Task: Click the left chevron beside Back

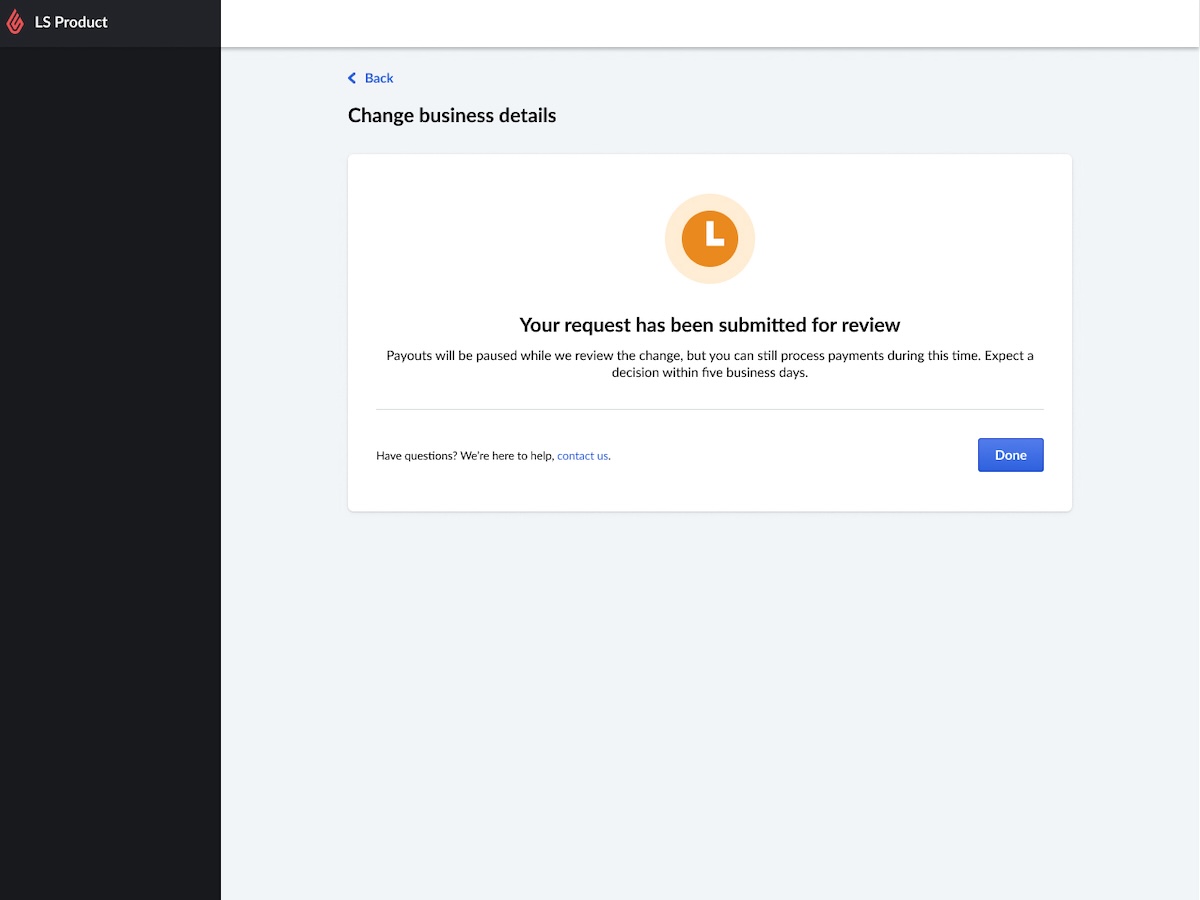Action: click(x=352, y=78)
